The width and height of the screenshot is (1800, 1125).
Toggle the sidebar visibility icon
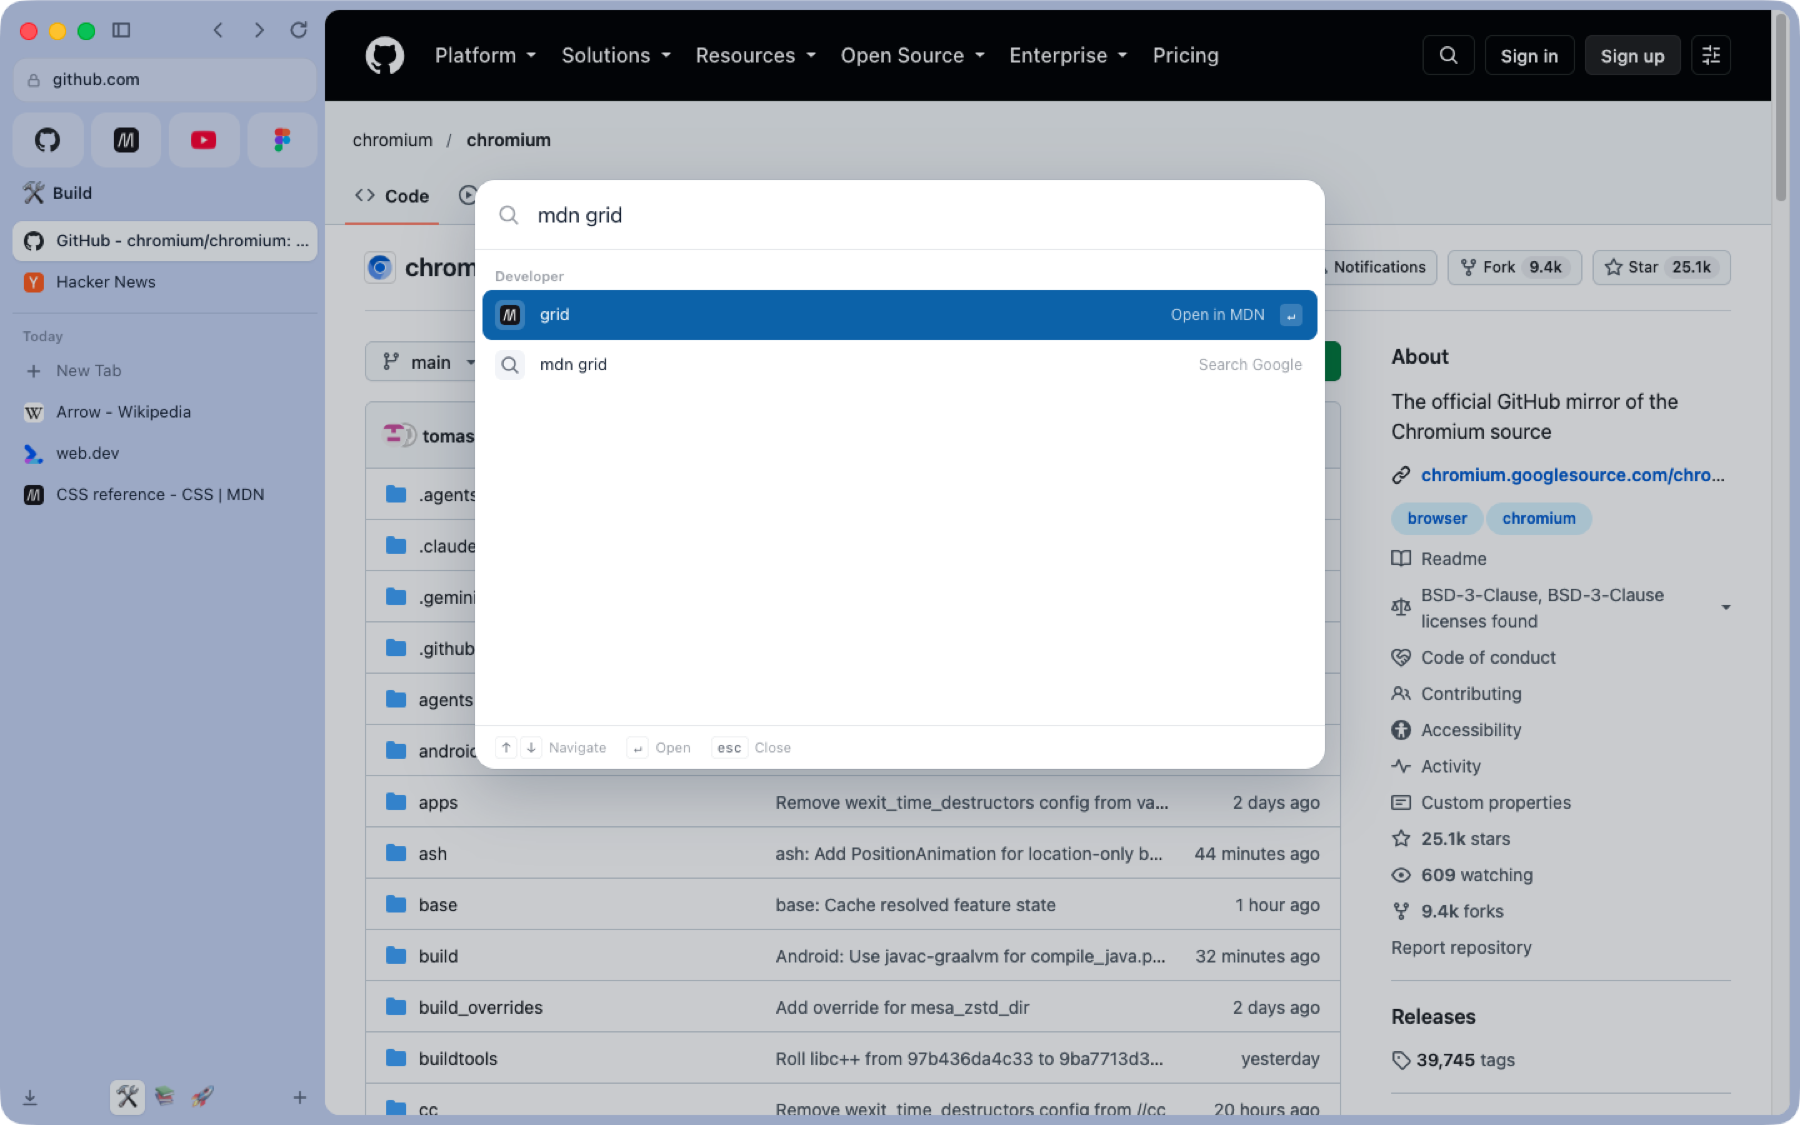[x=121, y=30]
